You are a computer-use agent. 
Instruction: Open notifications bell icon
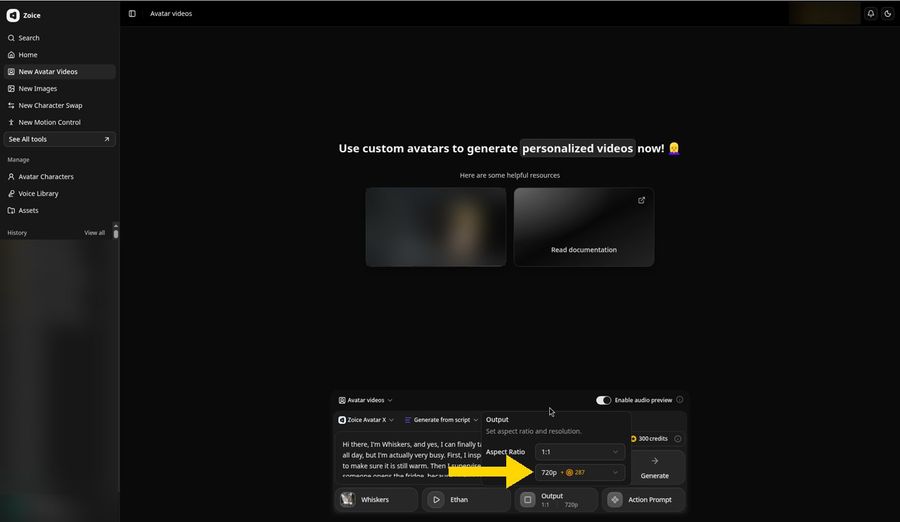[871, 14]
